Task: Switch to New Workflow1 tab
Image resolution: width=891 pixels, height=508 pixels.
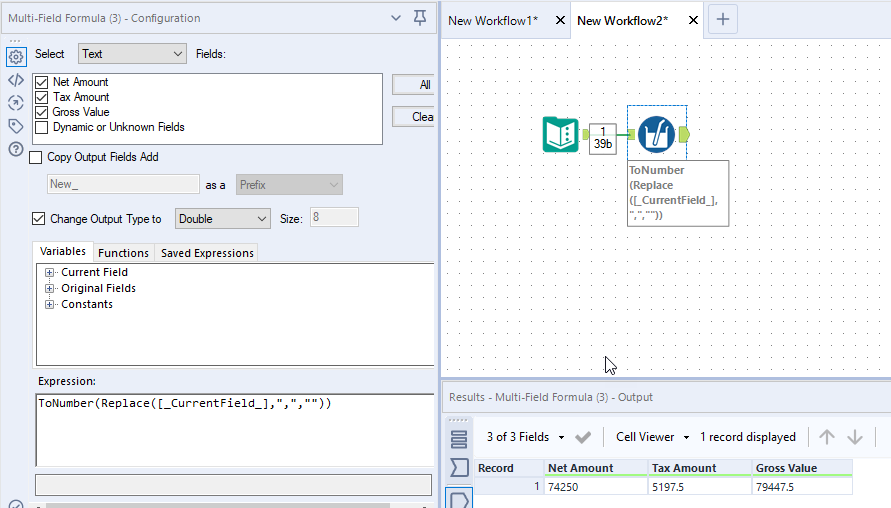Action: click(493, 21)
